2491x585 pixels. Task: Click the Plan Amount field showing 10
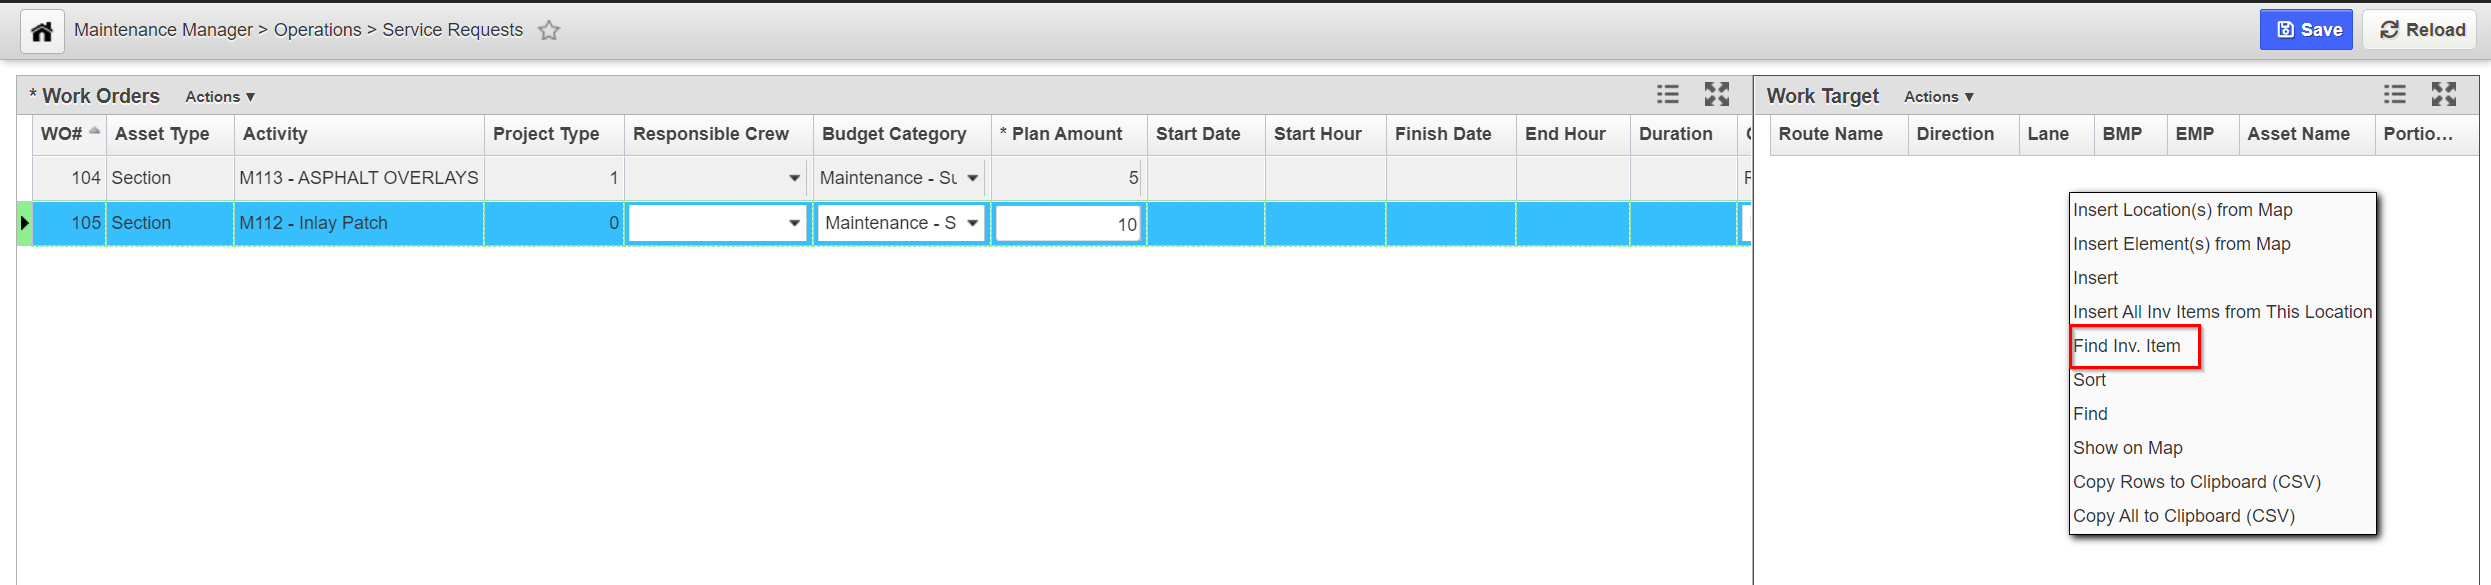[x=1068, y=224]
